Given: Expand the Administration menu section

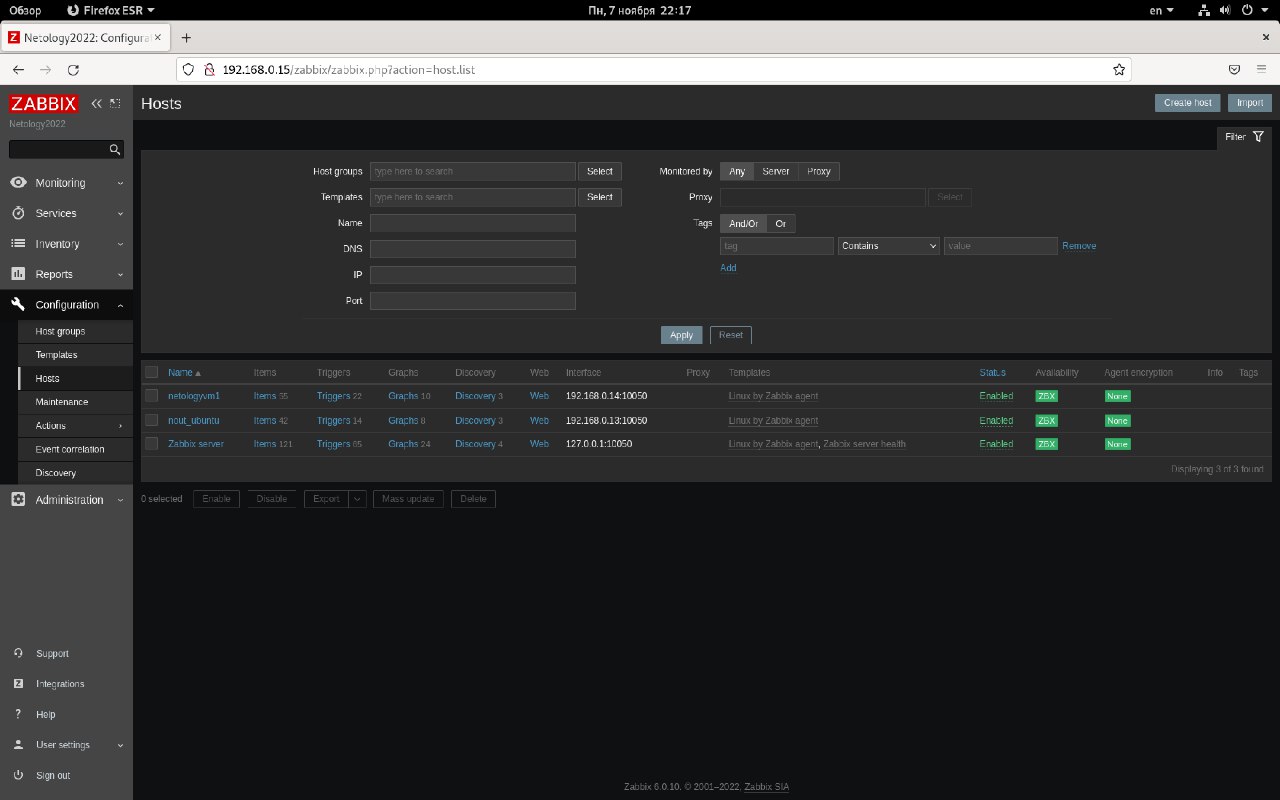Looking at the screenshot, I should click(x=120, y=500).
